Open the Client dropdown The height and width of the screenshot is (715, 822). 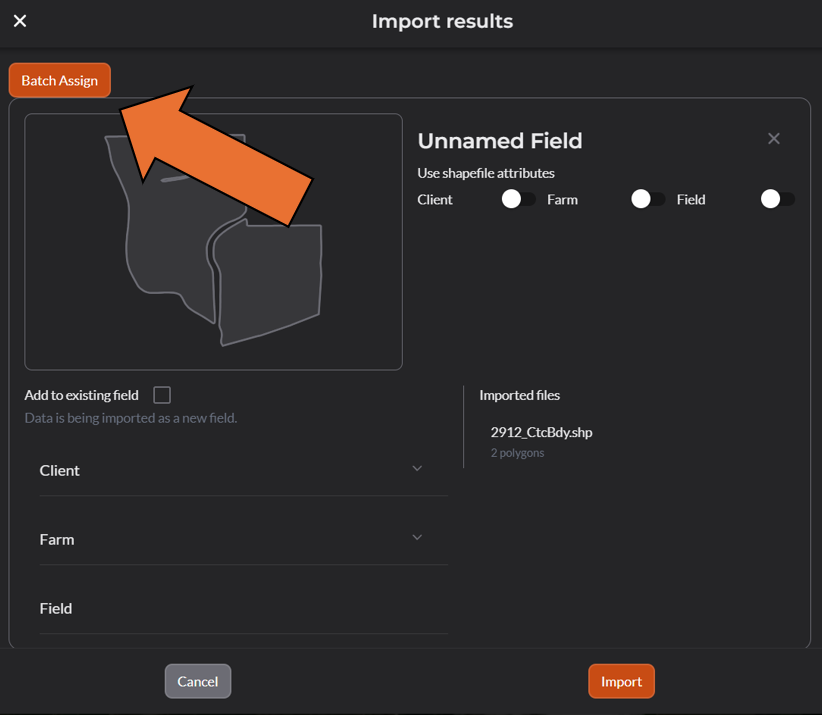pyautogui.click(x=244, y=470)
